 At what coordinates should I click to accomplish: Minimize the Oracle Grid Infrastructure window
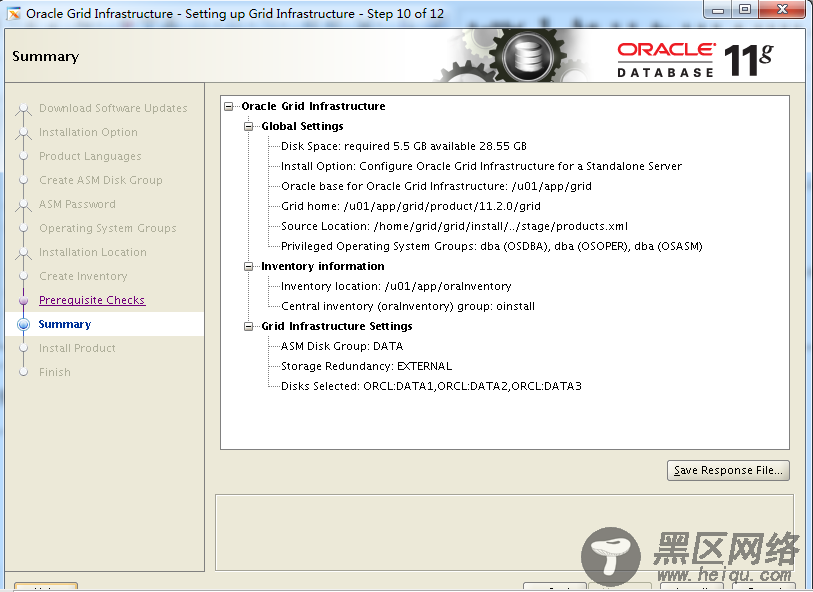[718, 9]
